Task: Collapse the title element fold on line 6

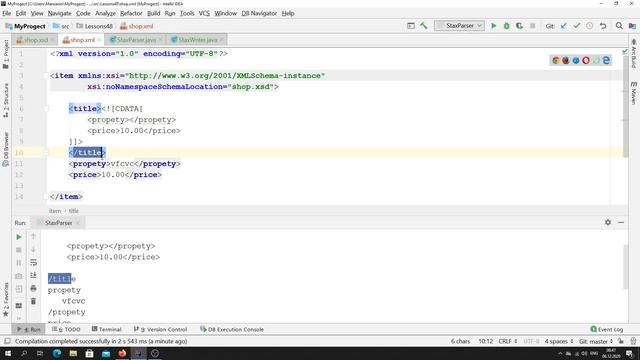Action: coord(46,109)
